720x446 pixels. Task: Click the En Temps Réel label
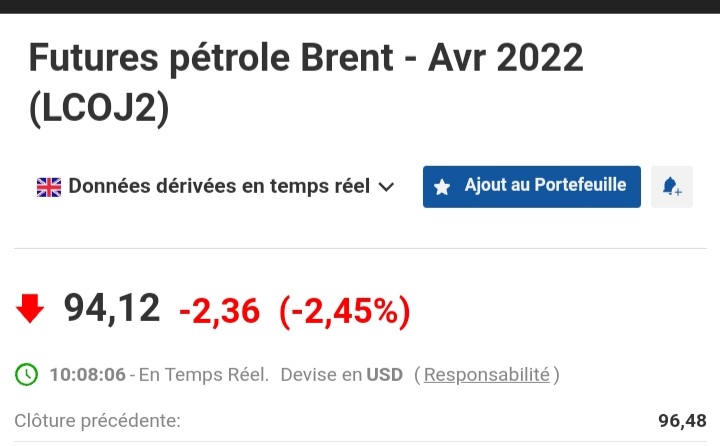point(203,375)
